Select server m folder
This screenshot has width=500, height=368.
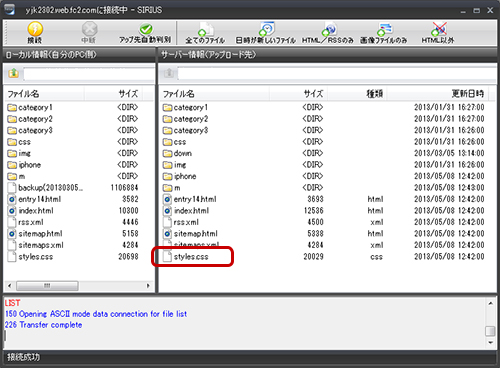[172, 188]
